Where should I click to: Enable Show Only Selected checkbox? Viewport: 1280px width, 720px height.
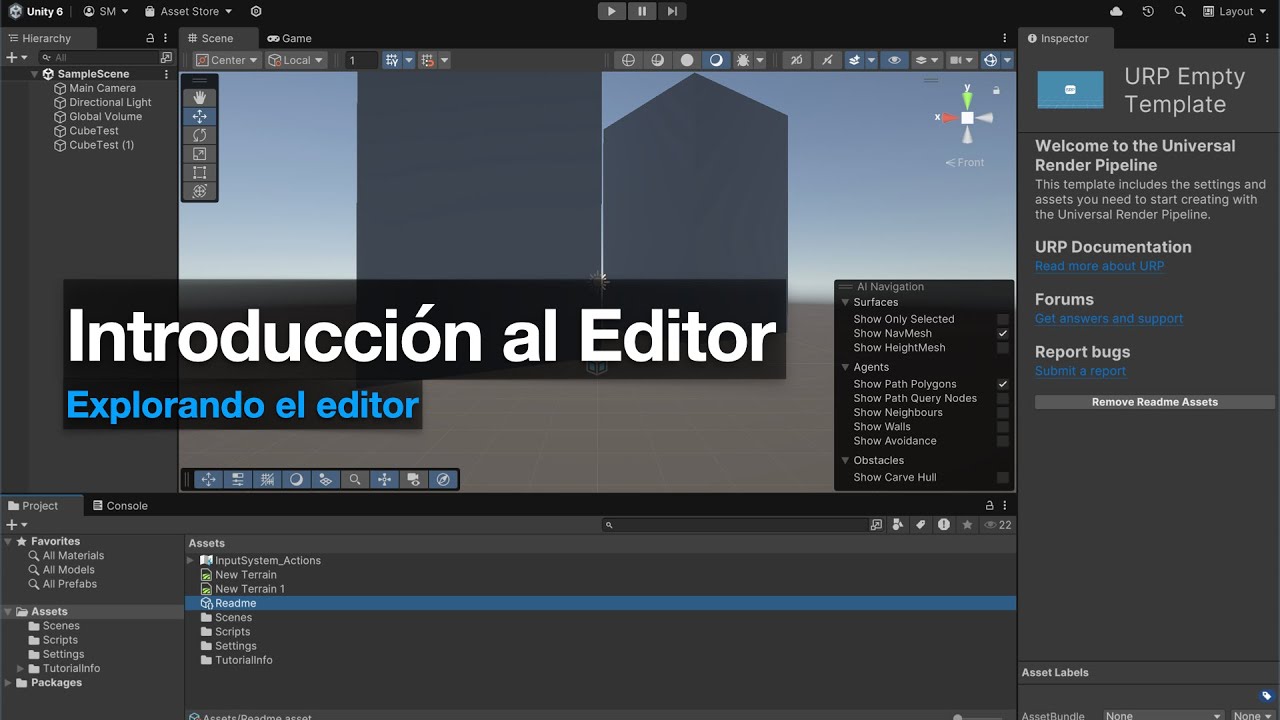(1003, 319)
